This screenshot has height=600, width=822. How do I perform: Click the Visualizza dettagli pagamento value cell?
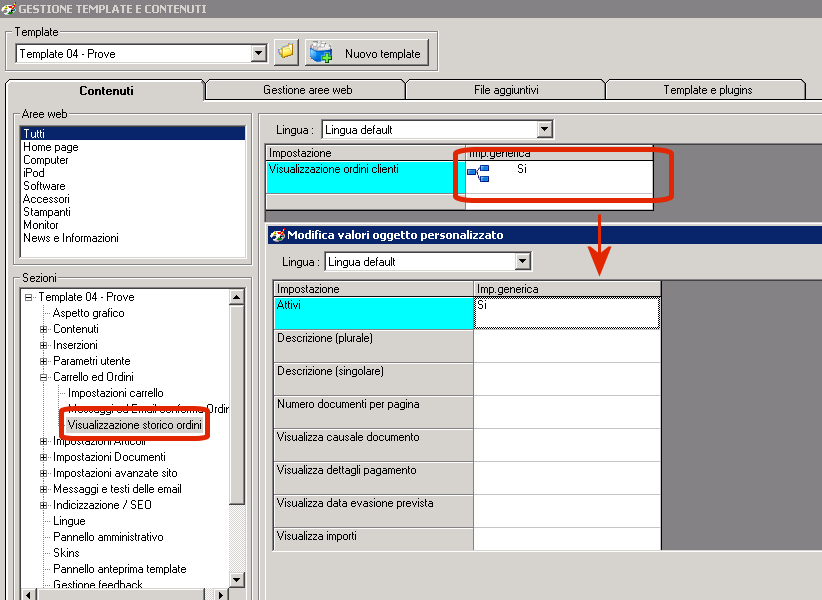click(567, 478)
